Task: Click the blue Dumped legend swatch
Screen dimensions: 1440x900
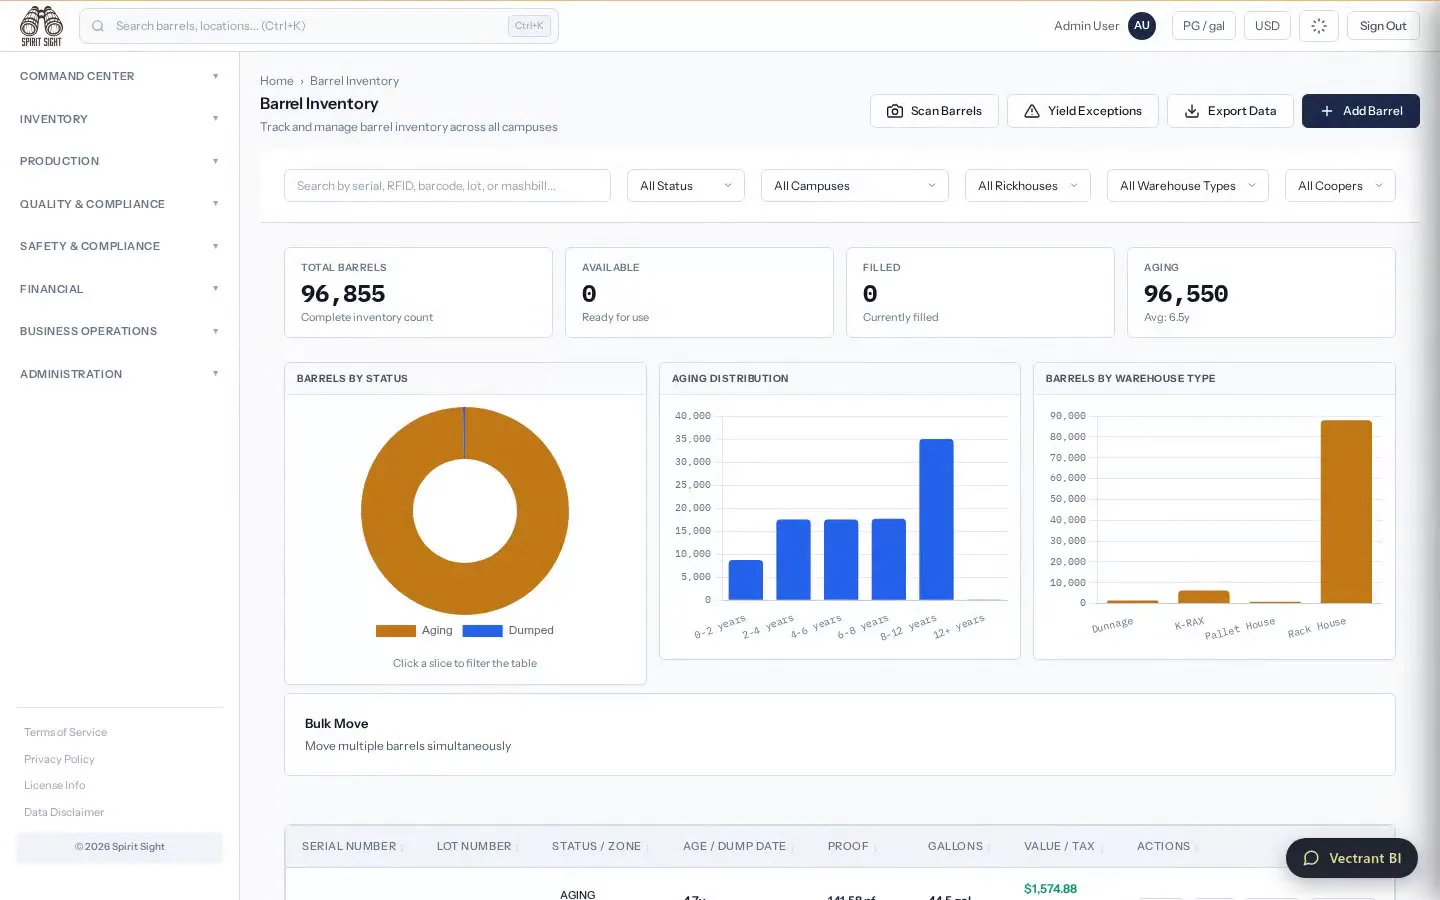Action: tap(482, 631)
